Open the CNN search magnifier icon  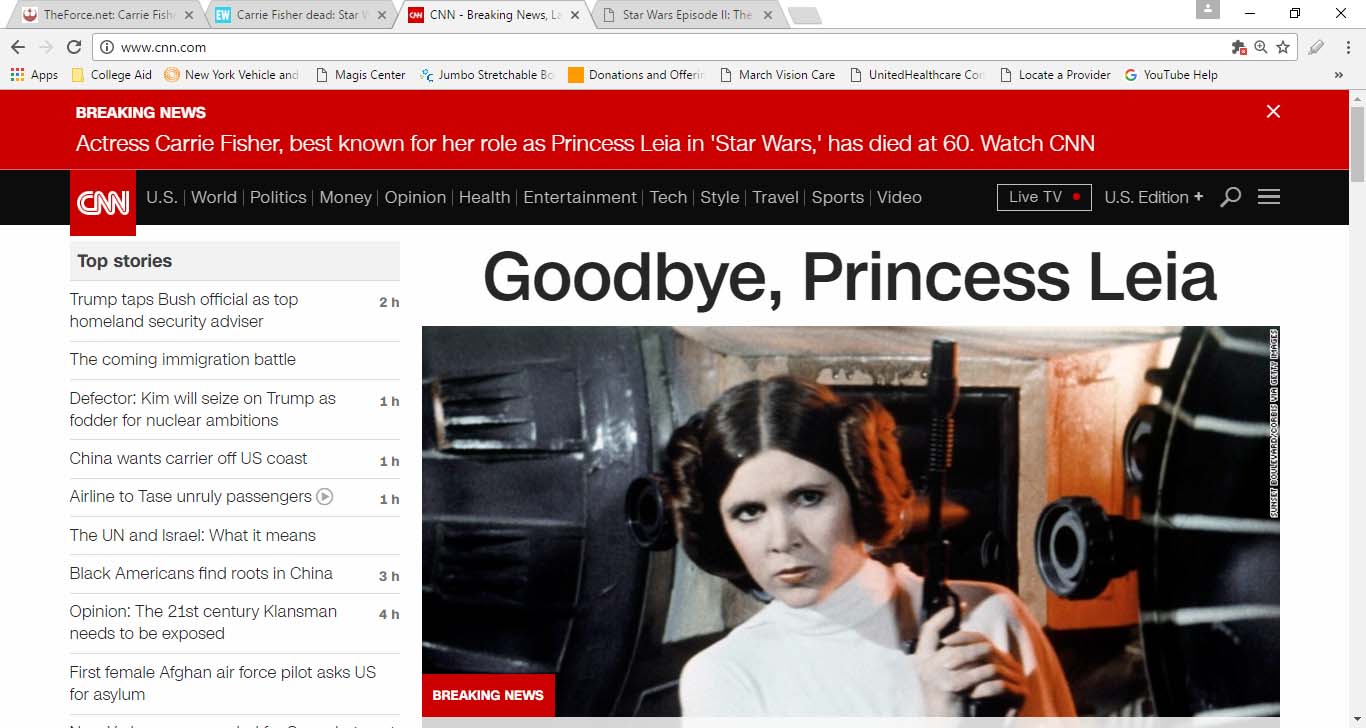(x=1231, y=197)
